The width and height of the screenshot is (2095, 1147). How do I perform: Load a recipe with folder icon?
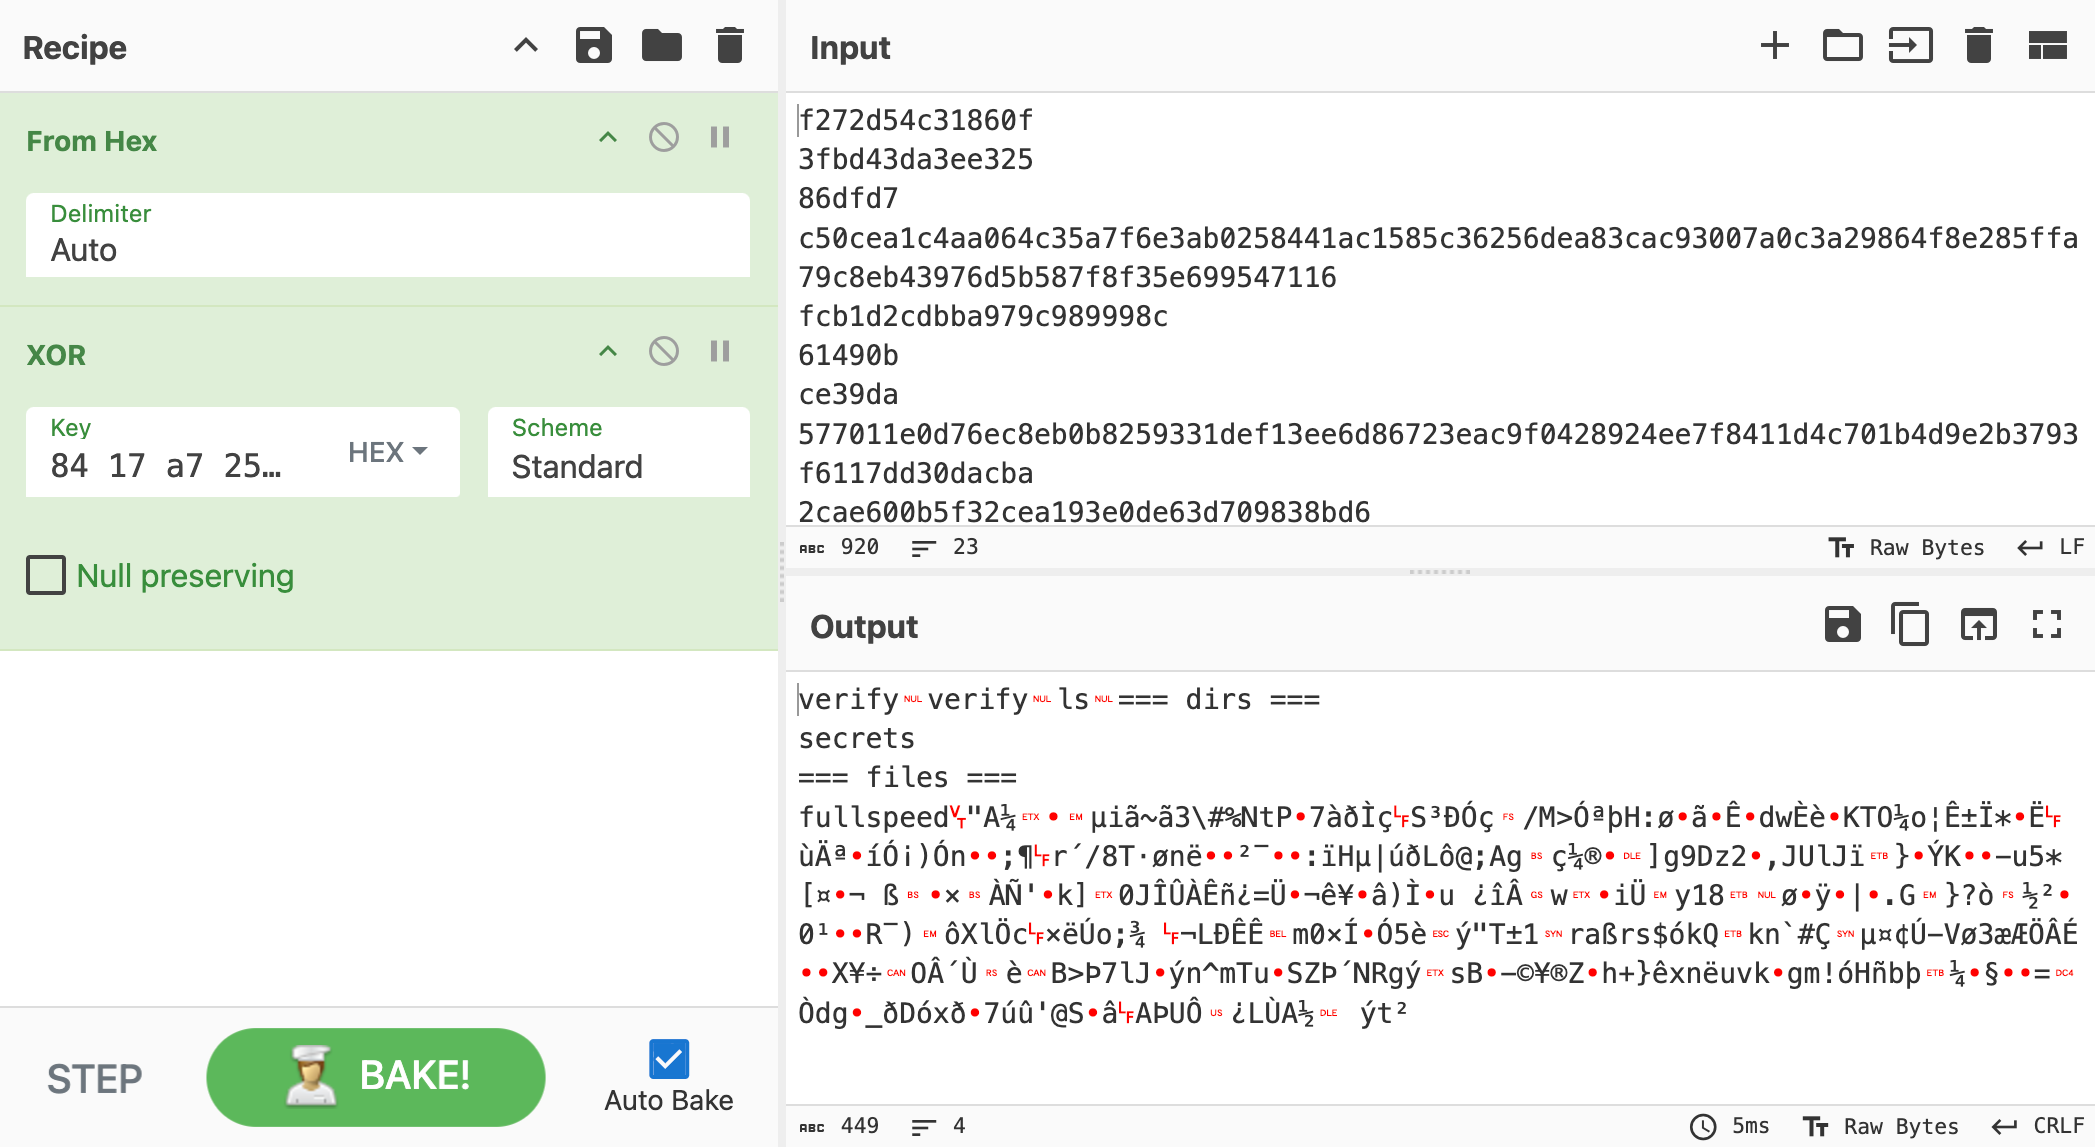(661, 46)
